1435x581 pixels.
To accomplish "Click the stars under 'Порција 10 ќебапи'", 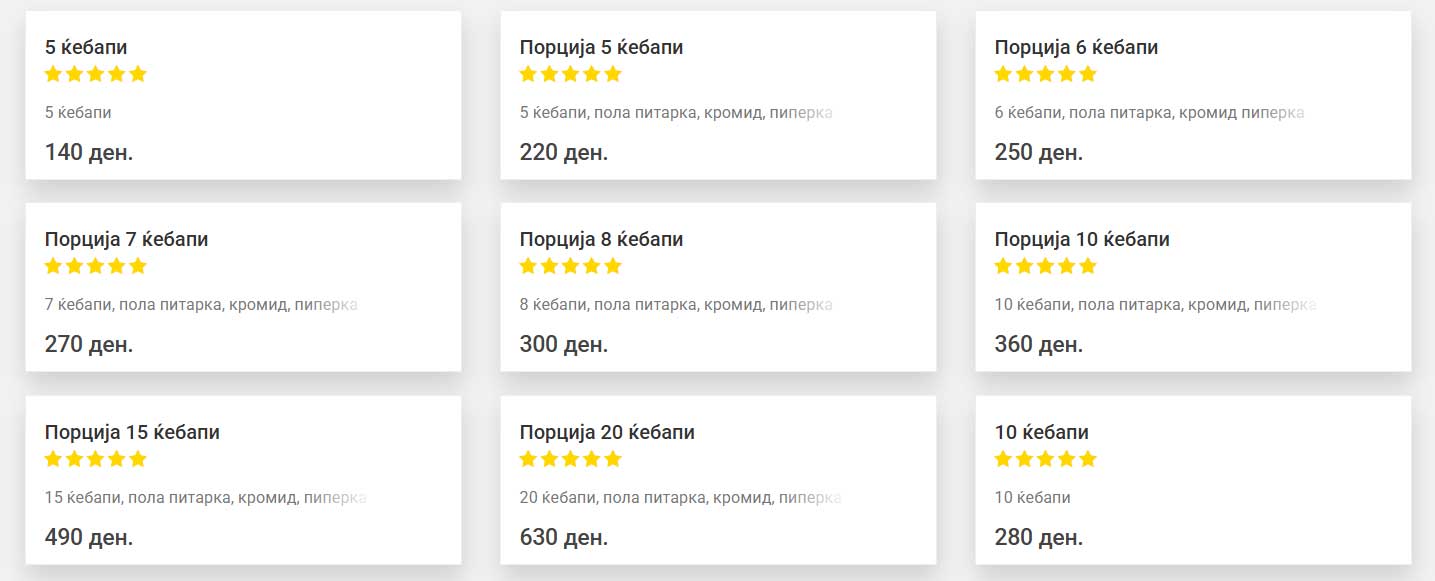I will [1046, 266].
